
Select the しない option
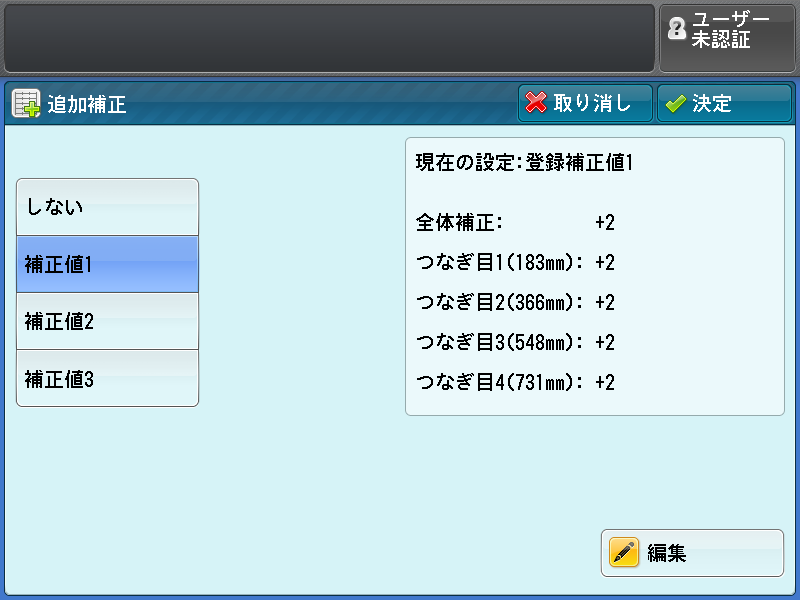(107, 207)
